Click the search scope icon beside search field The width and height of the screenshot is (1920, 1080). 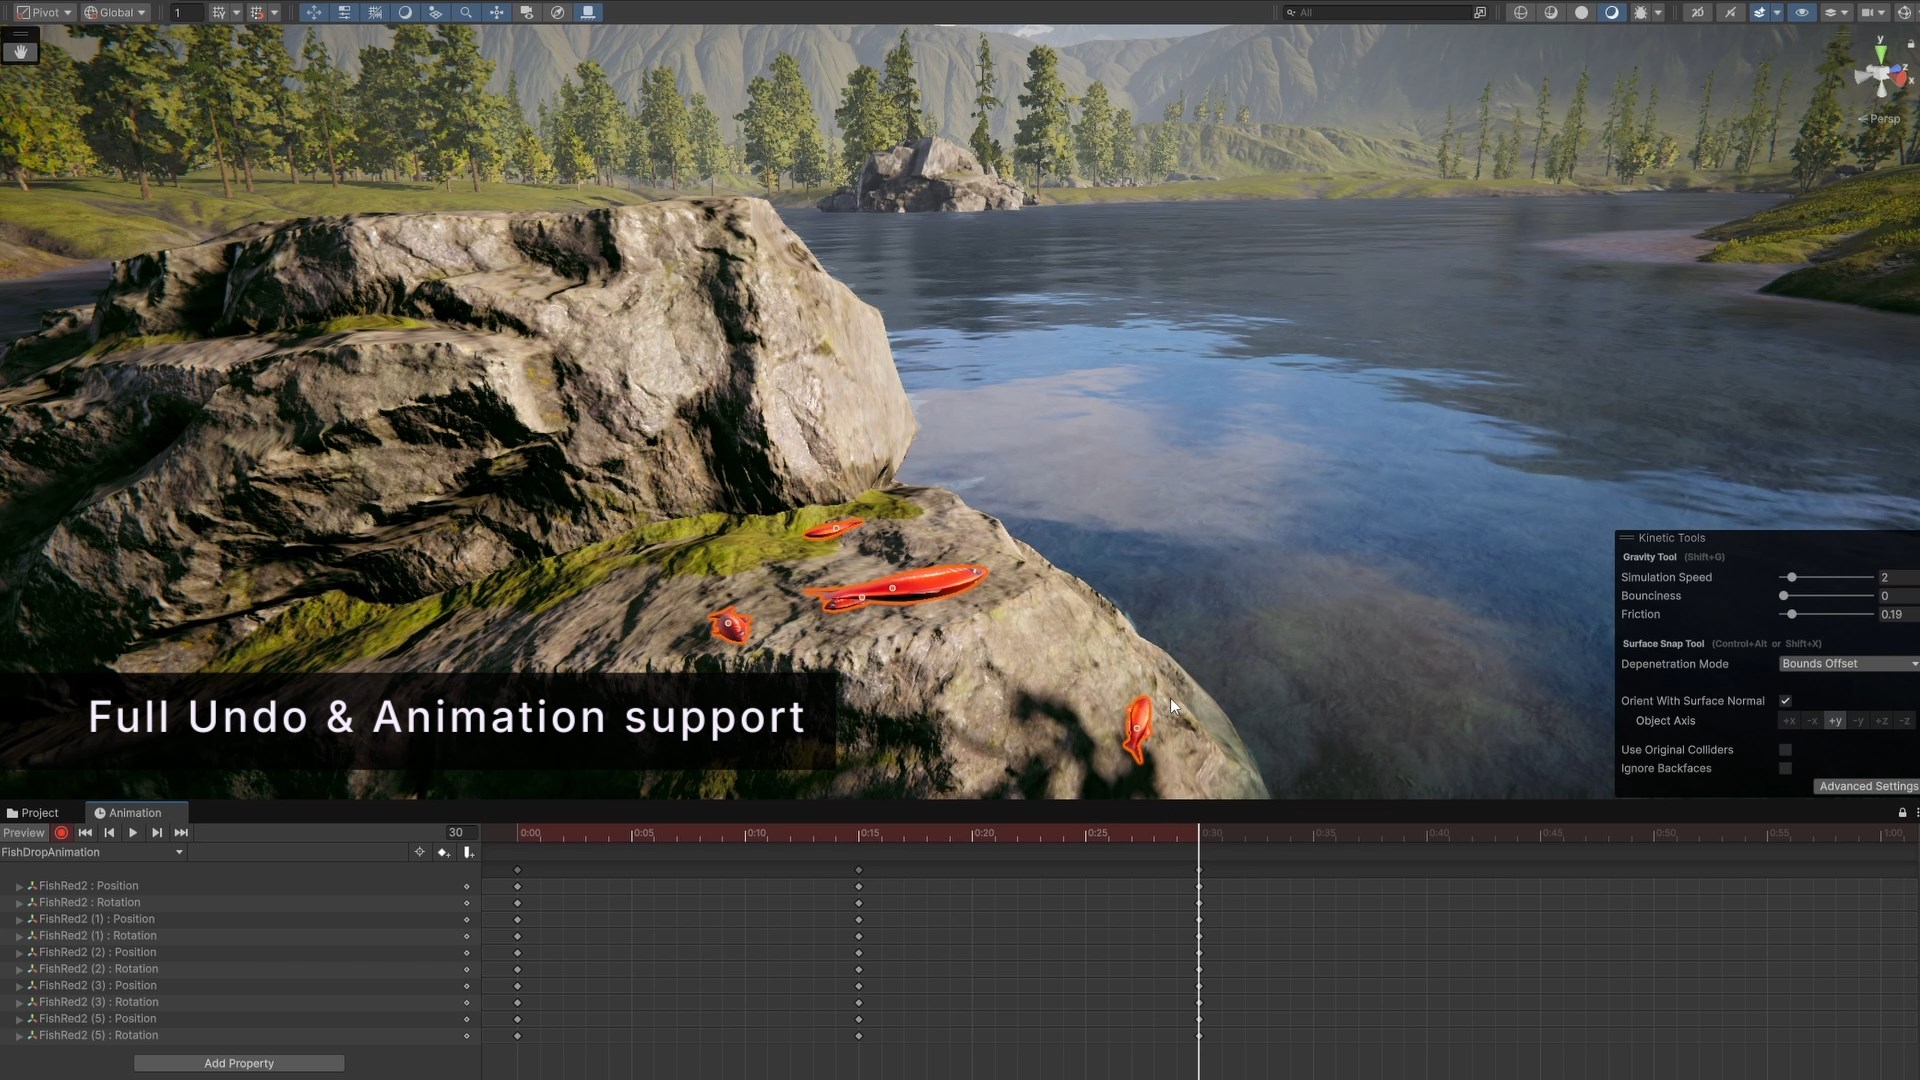[x=1480, y=12]
